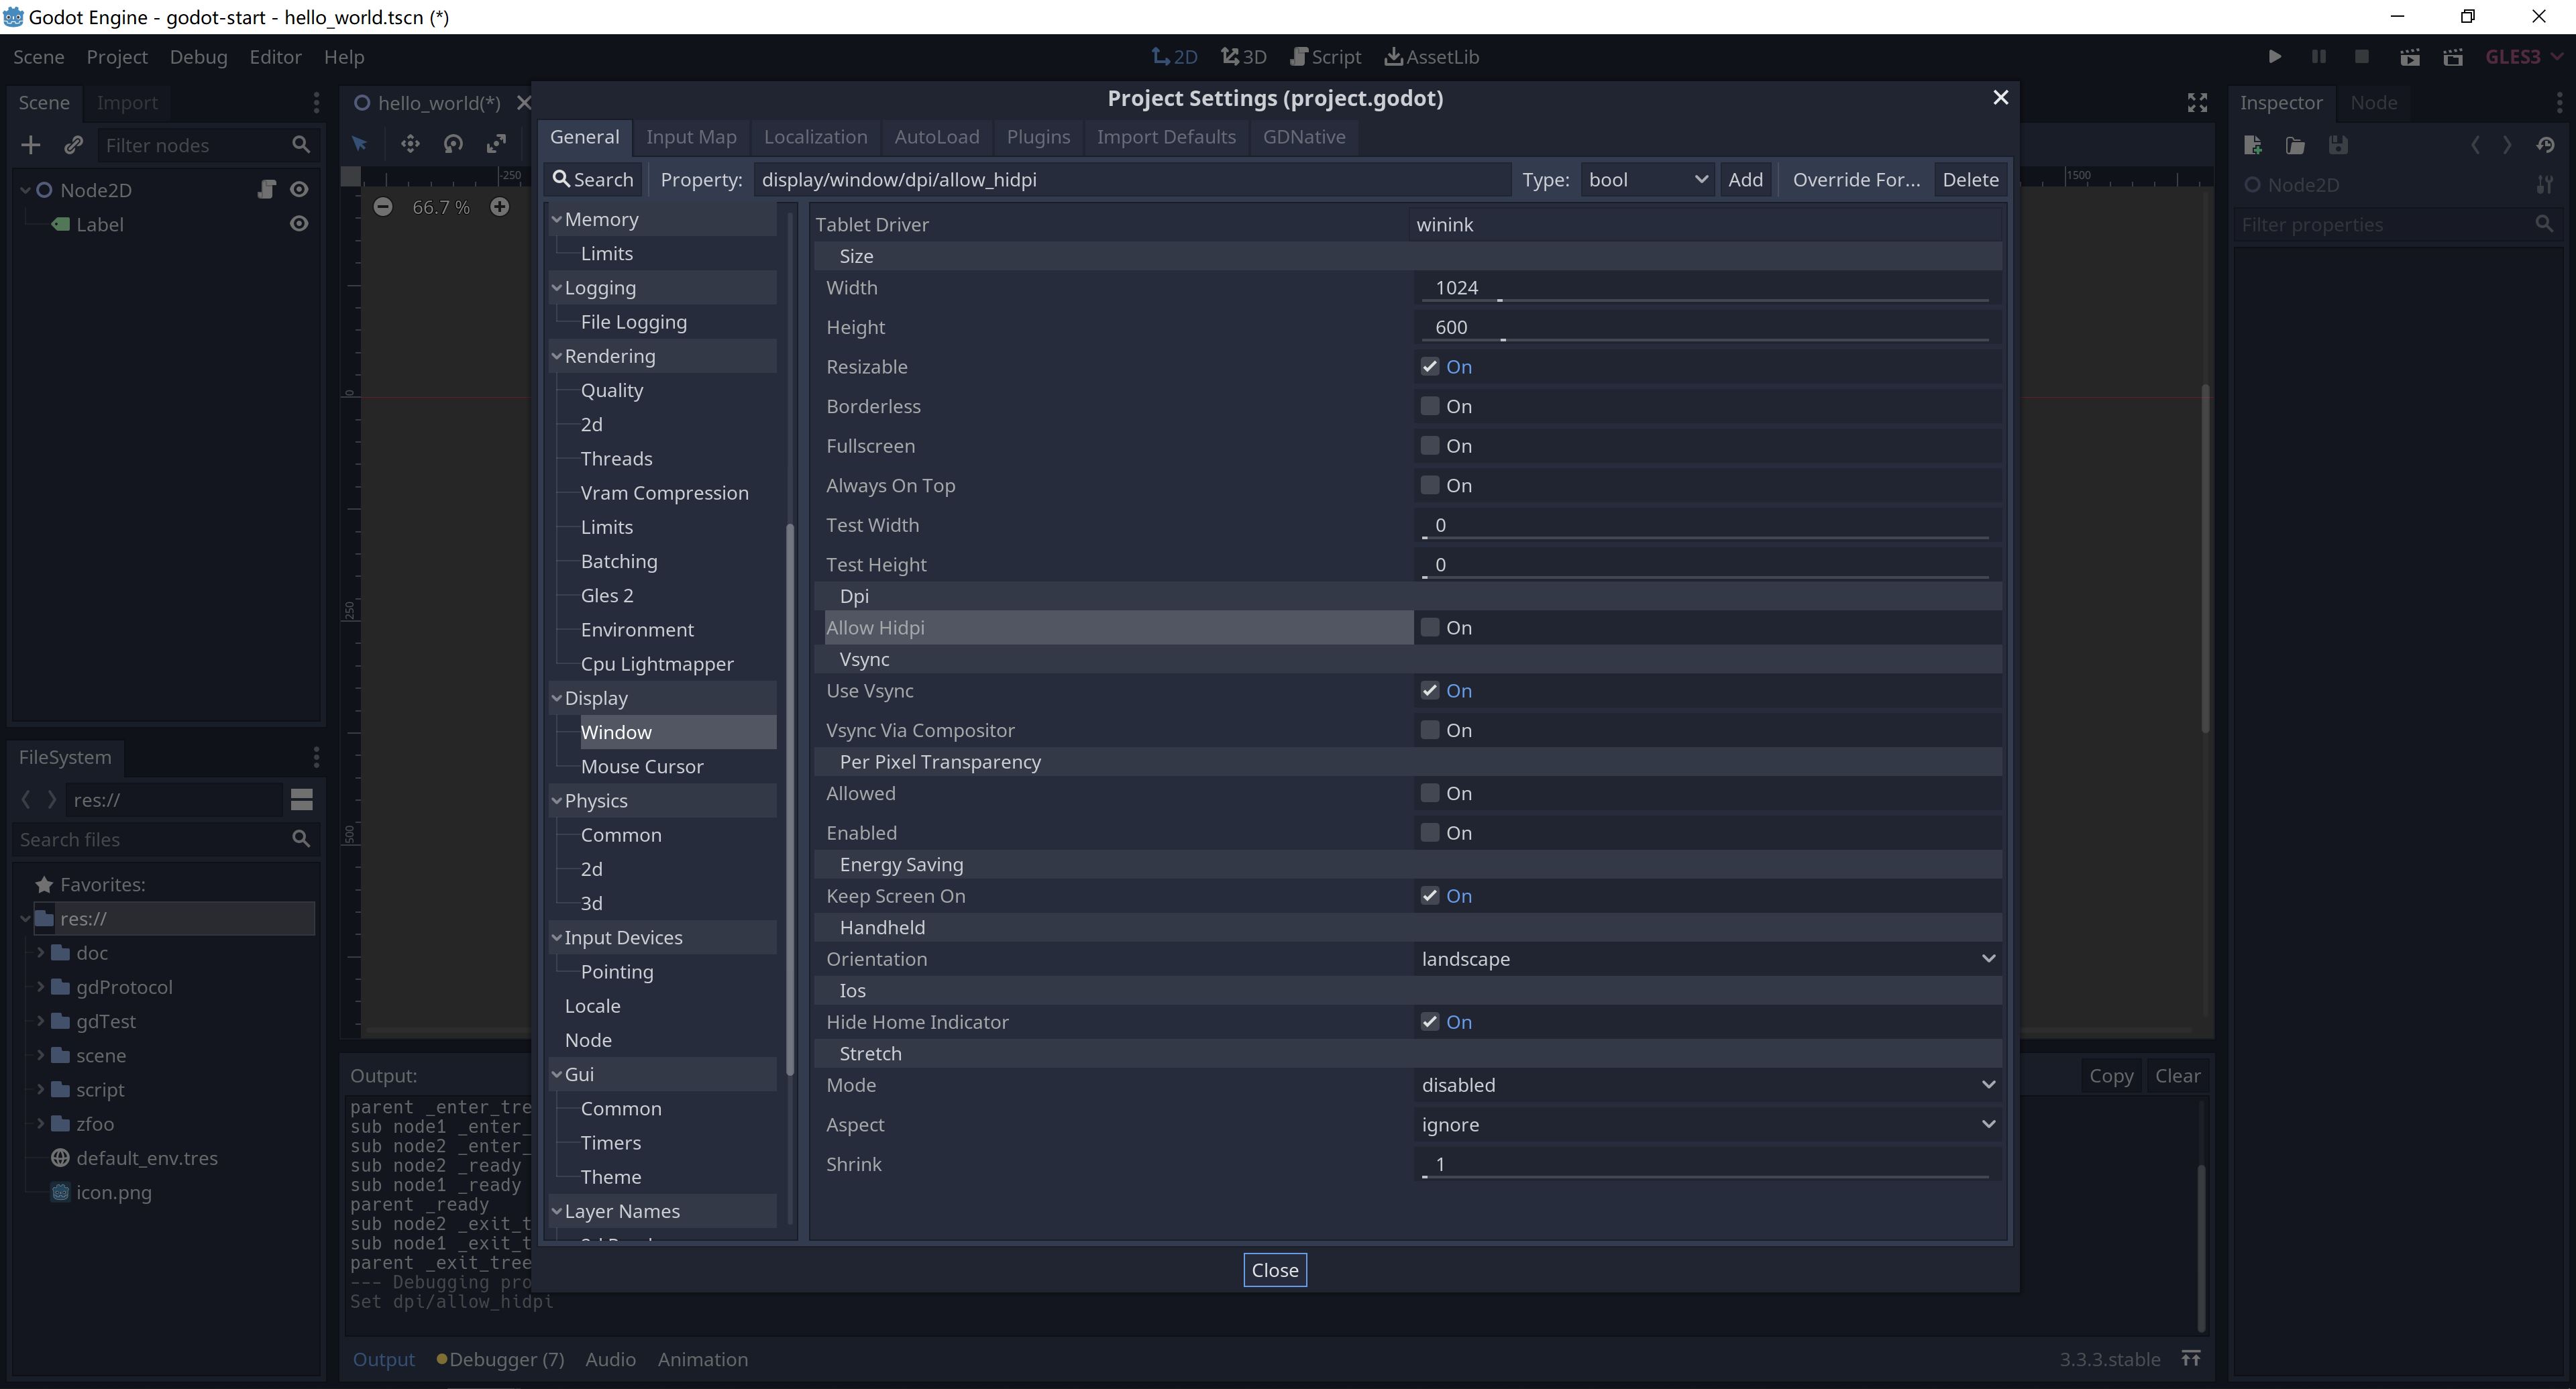2576x1389 pixels.
Task: Copy the Output log
Action: pos(2111,1076)
